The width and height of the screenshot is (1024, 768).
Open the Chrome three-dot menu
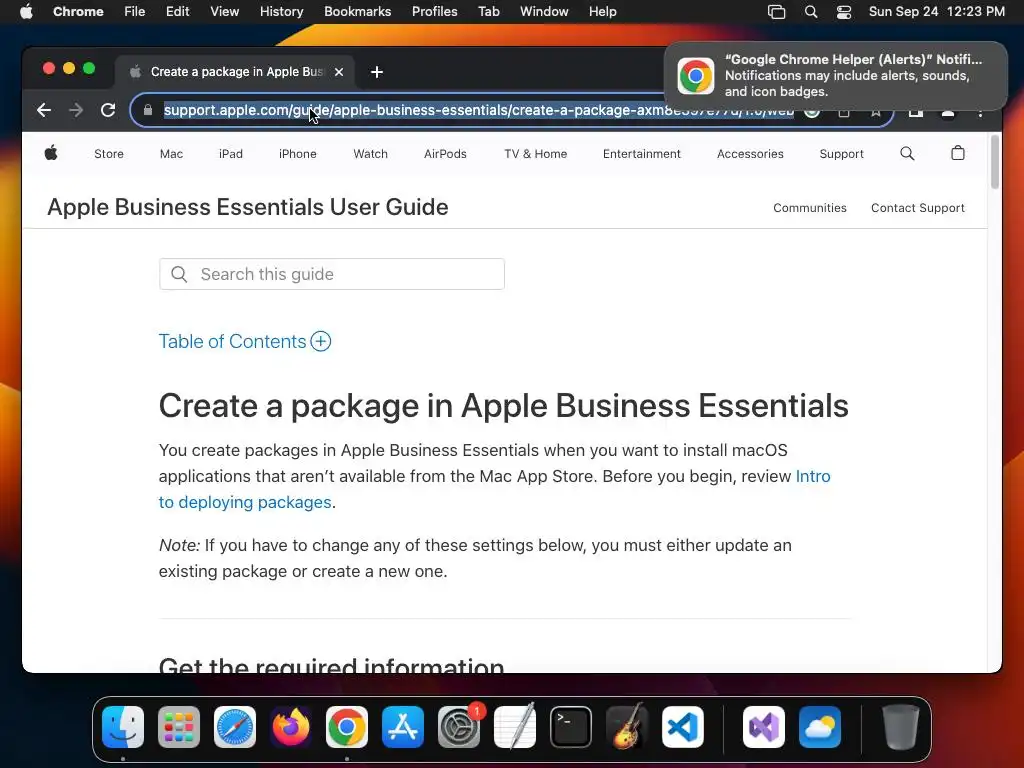[980, 112]
